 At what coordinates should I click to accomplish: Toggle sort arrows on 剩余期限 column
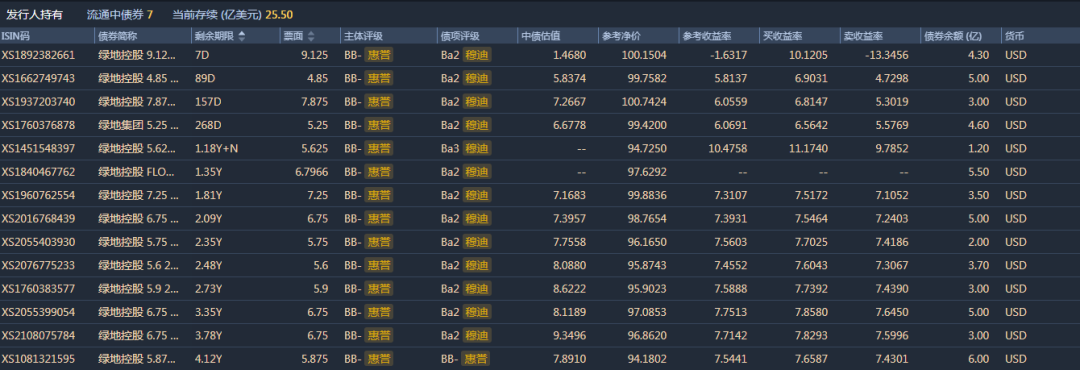tap(242, 36)
